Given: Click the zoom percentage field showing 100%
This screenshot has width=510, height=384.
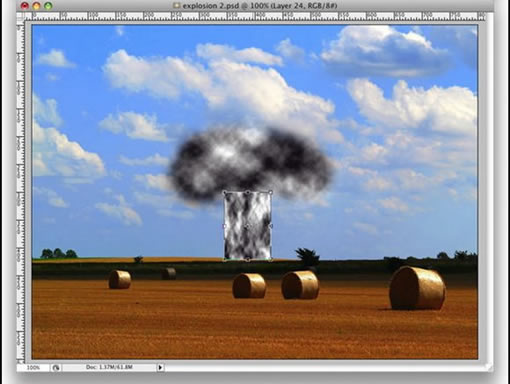Looking at the screenshot, I should point(33,367).
